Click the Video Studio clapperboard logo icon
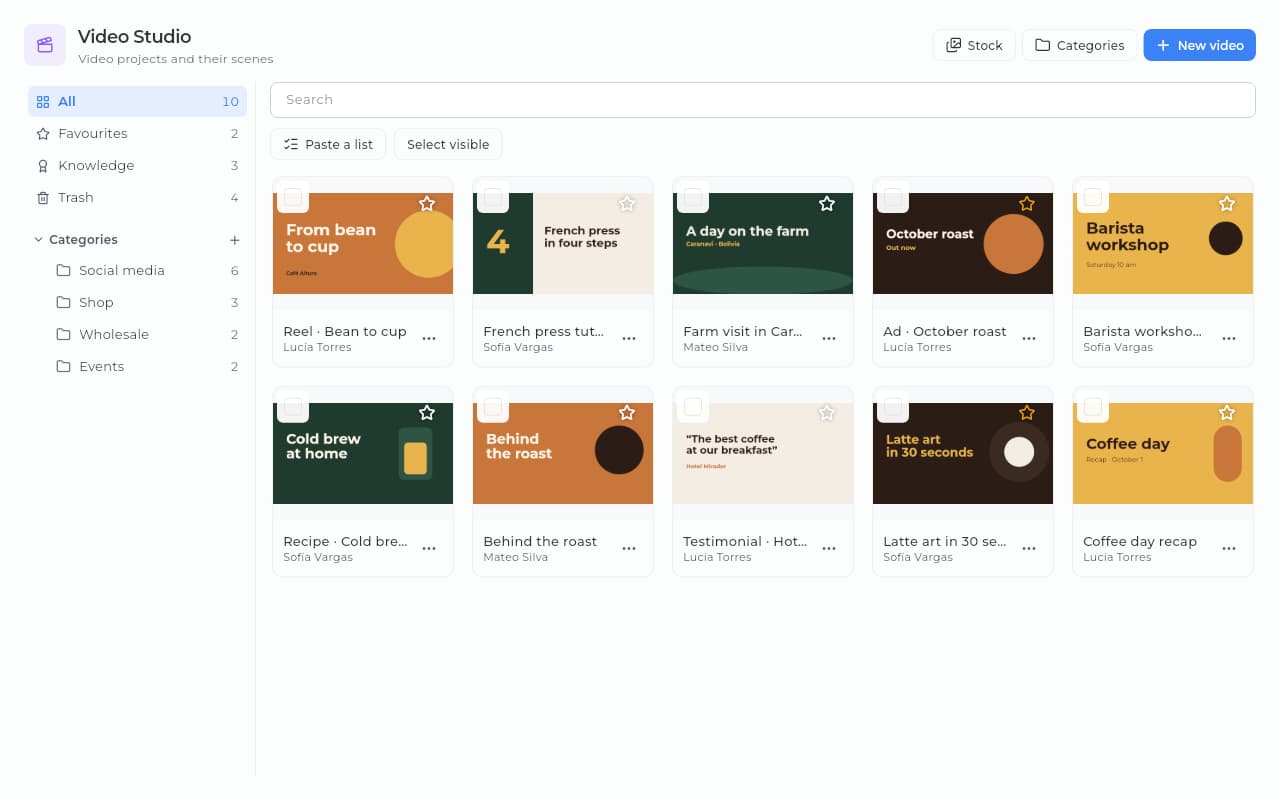 point(45,45)
